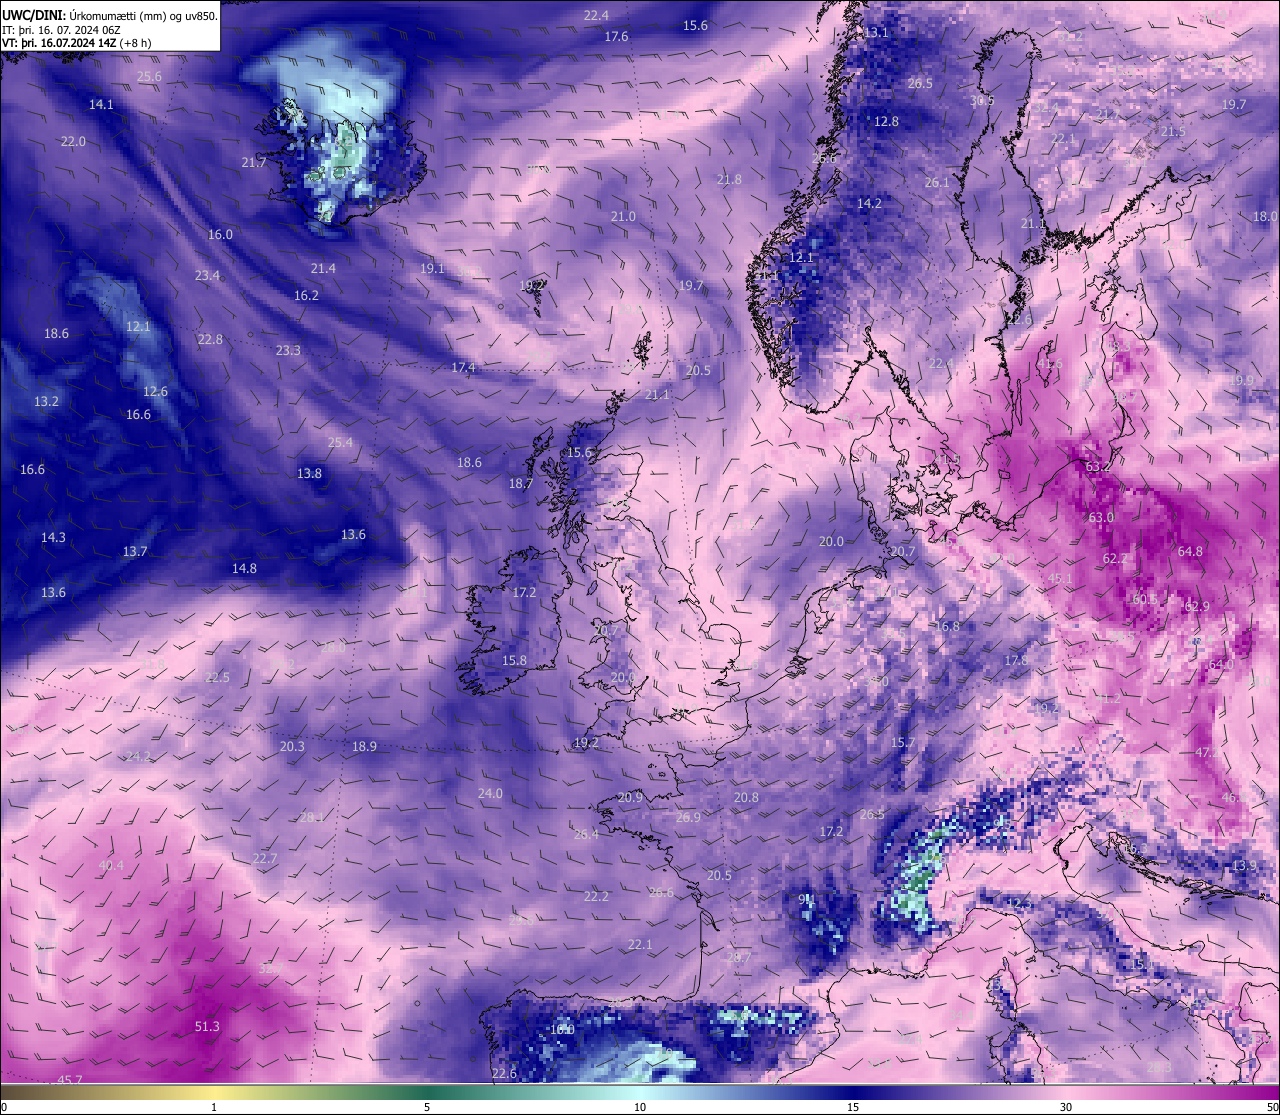Click the 17.4 value on the map
The height and width of the screenshot is (1115, 1280).
463,367
